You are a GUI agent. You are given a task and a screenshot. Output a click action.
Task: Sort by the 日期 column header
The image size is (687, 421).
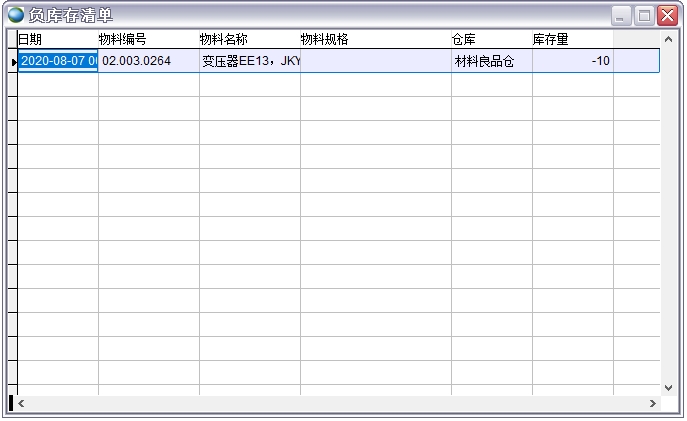57,39
